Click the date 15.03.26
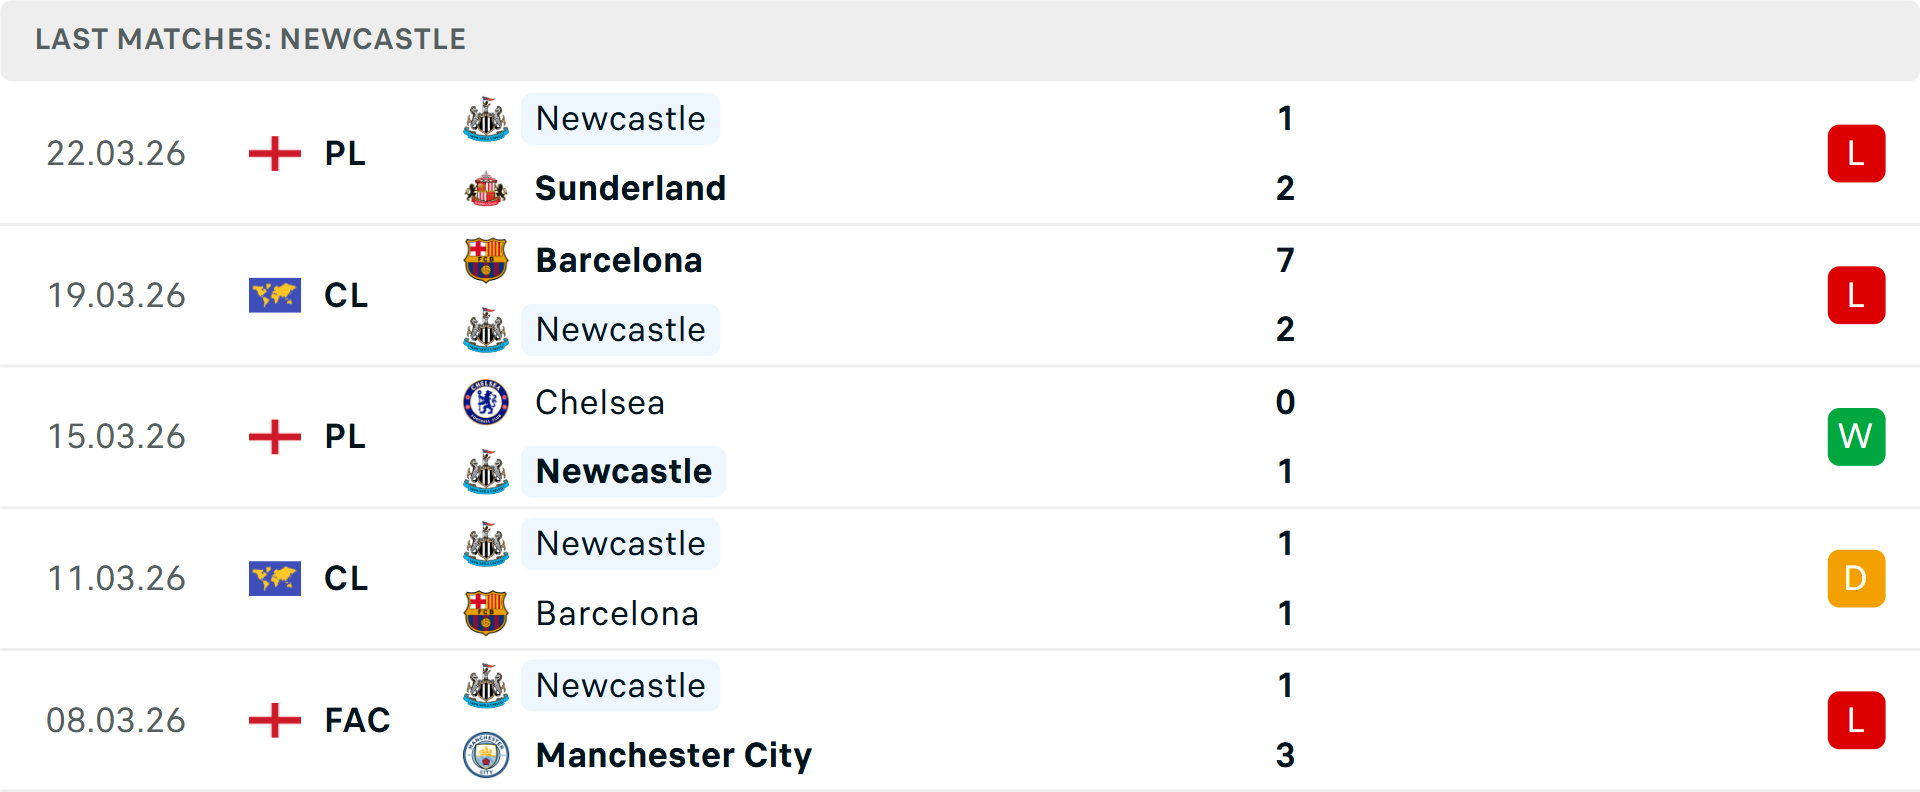The image size is (1920, 792). click(116, 436)
